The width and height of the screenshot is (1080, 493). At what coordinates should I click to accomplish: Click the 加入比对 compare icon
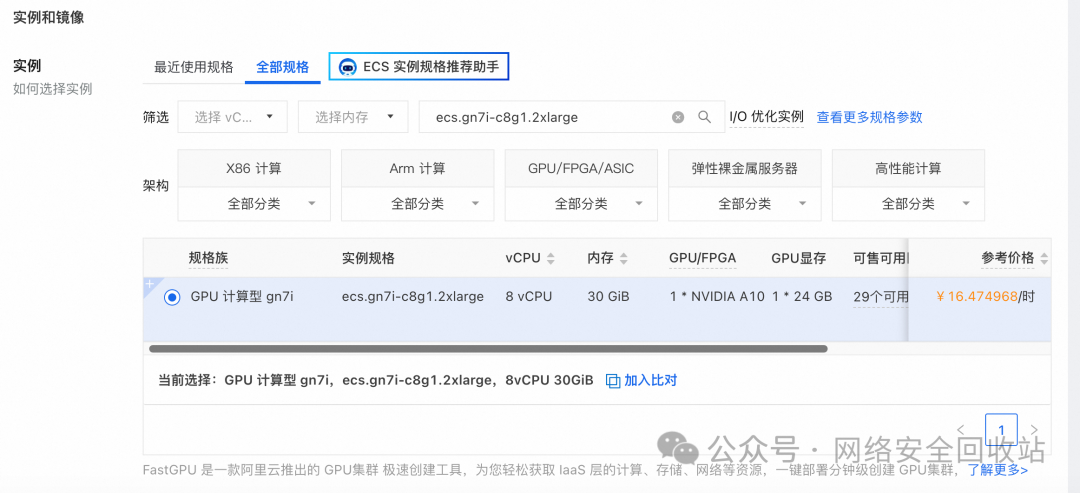tap(612, 380)
